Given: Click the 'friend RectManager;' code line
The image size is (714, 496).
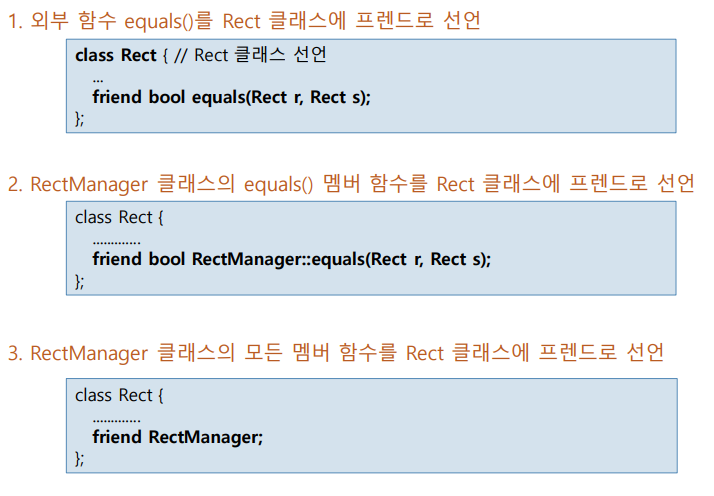Looking at the screenshot, I should [x=177, y=437].
